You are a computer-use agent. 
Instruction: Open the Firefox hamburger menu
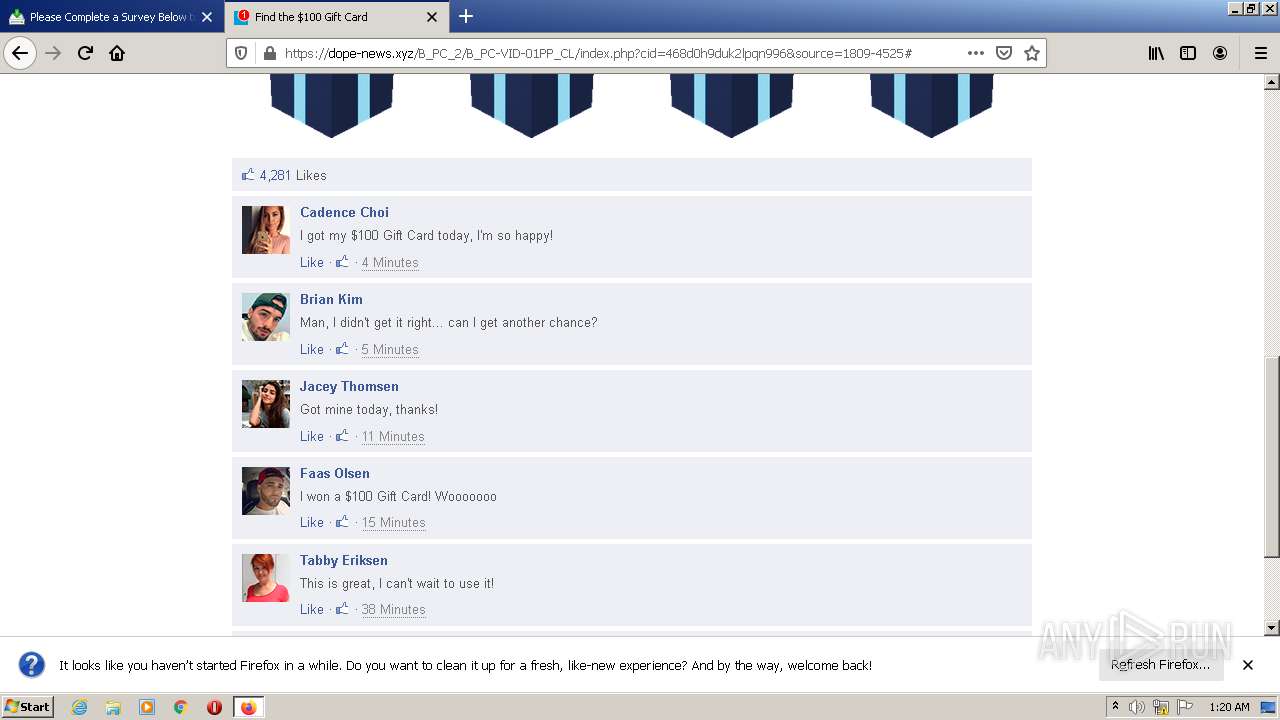[x=1260, y=53]
